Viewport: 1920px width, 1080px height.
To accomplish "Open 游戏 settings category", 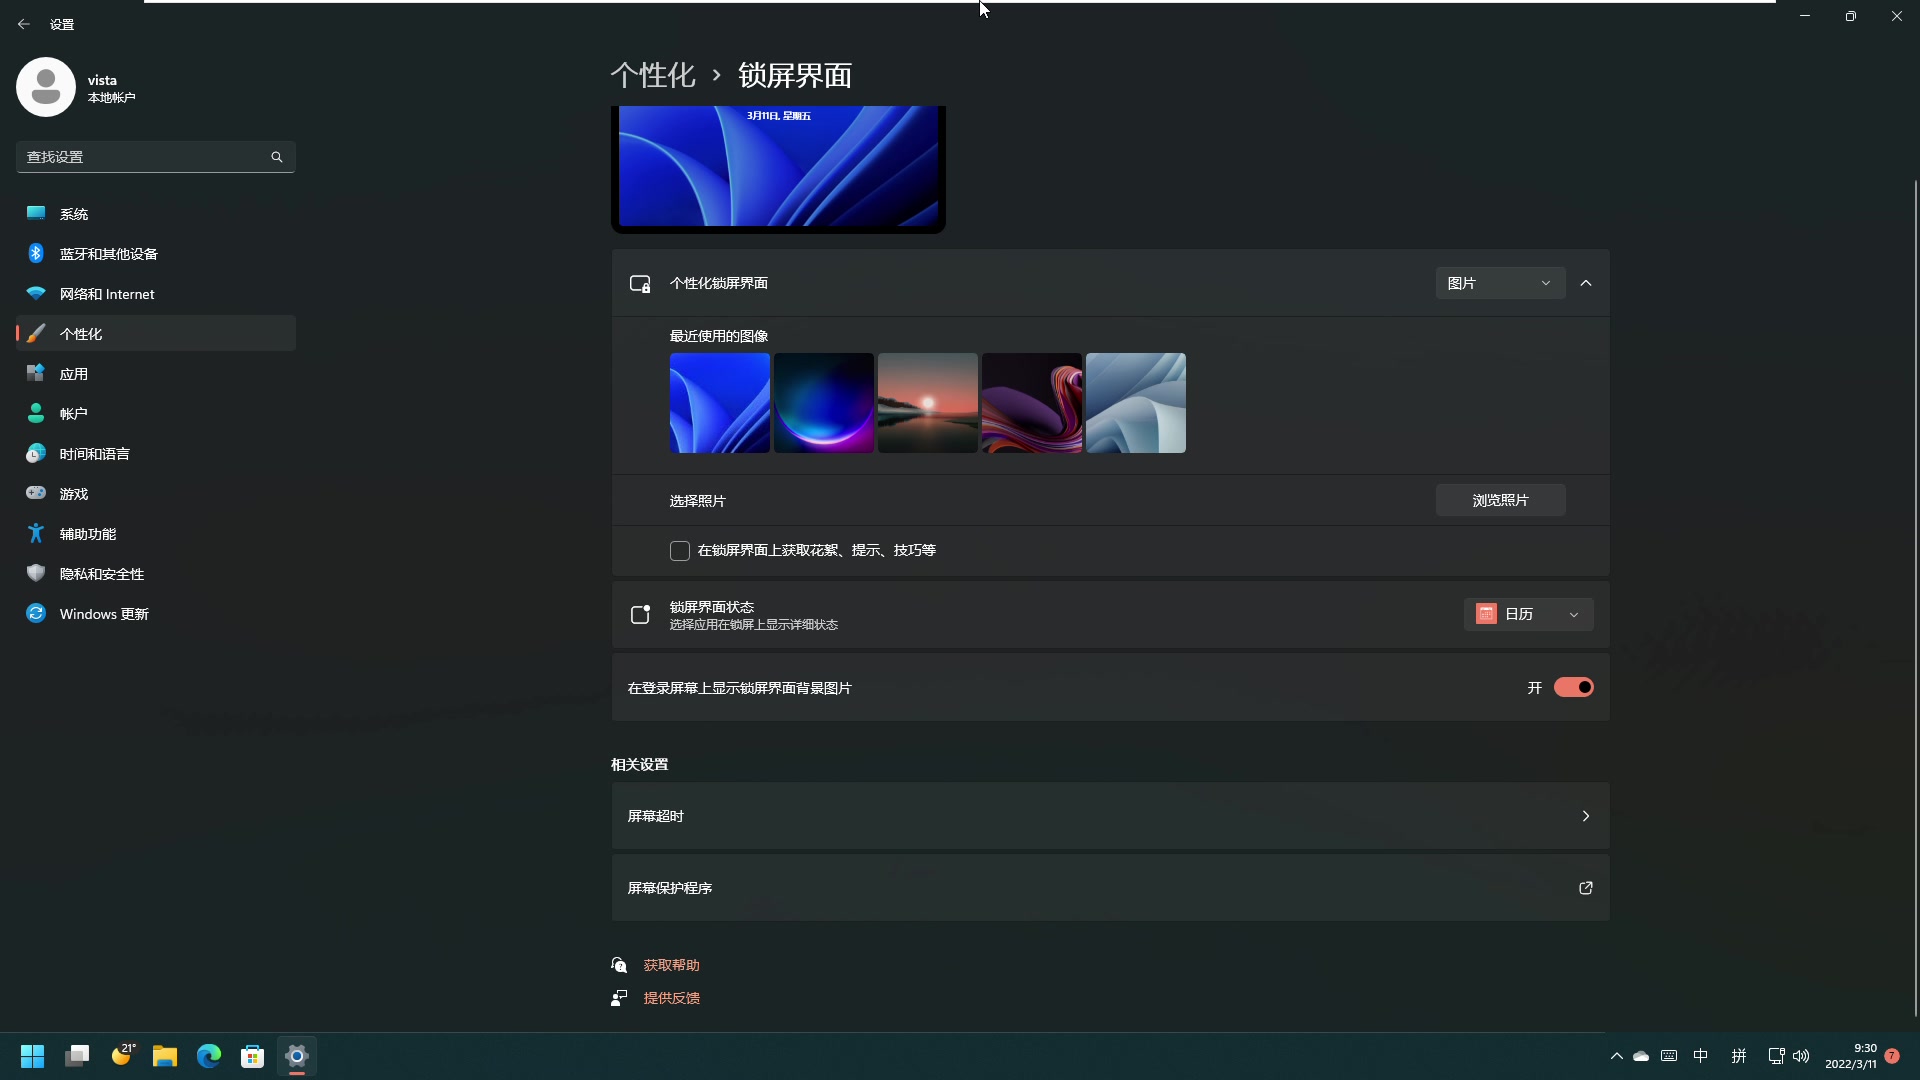I will click(x=156, y=494).
